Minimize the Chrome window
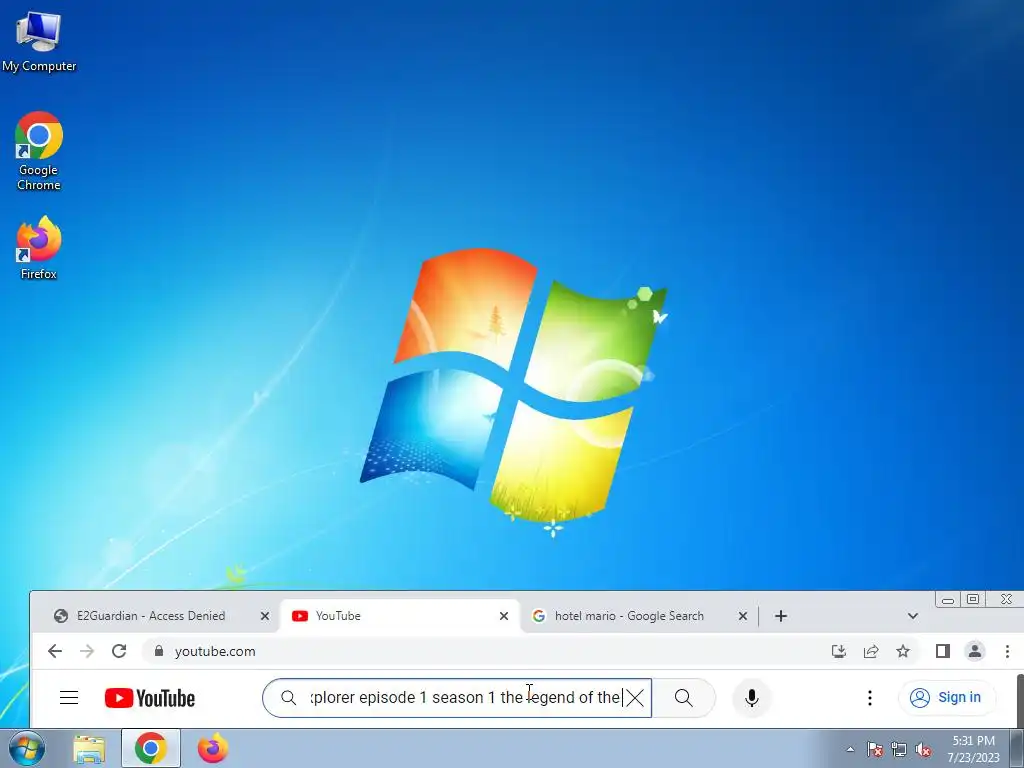Screen dimensions: 1024x768 948,600
